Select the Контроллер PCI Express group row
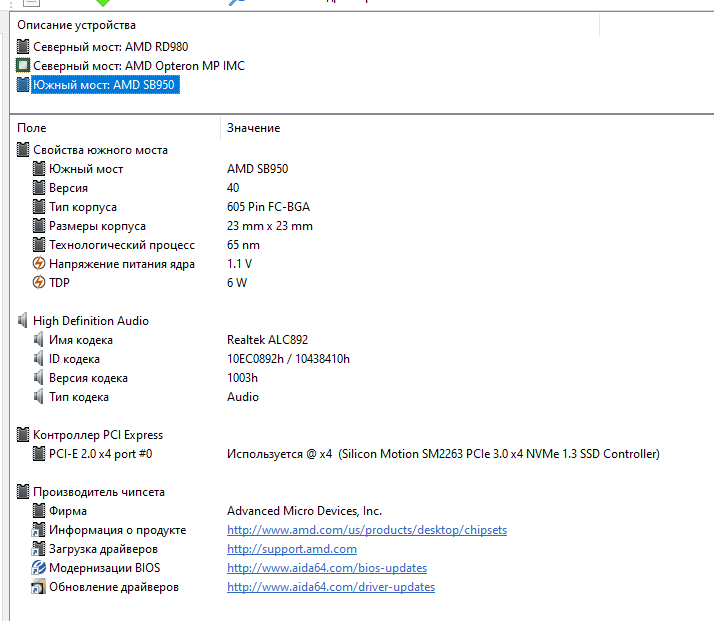Screen dimensions: 714x621 (98, 435)
